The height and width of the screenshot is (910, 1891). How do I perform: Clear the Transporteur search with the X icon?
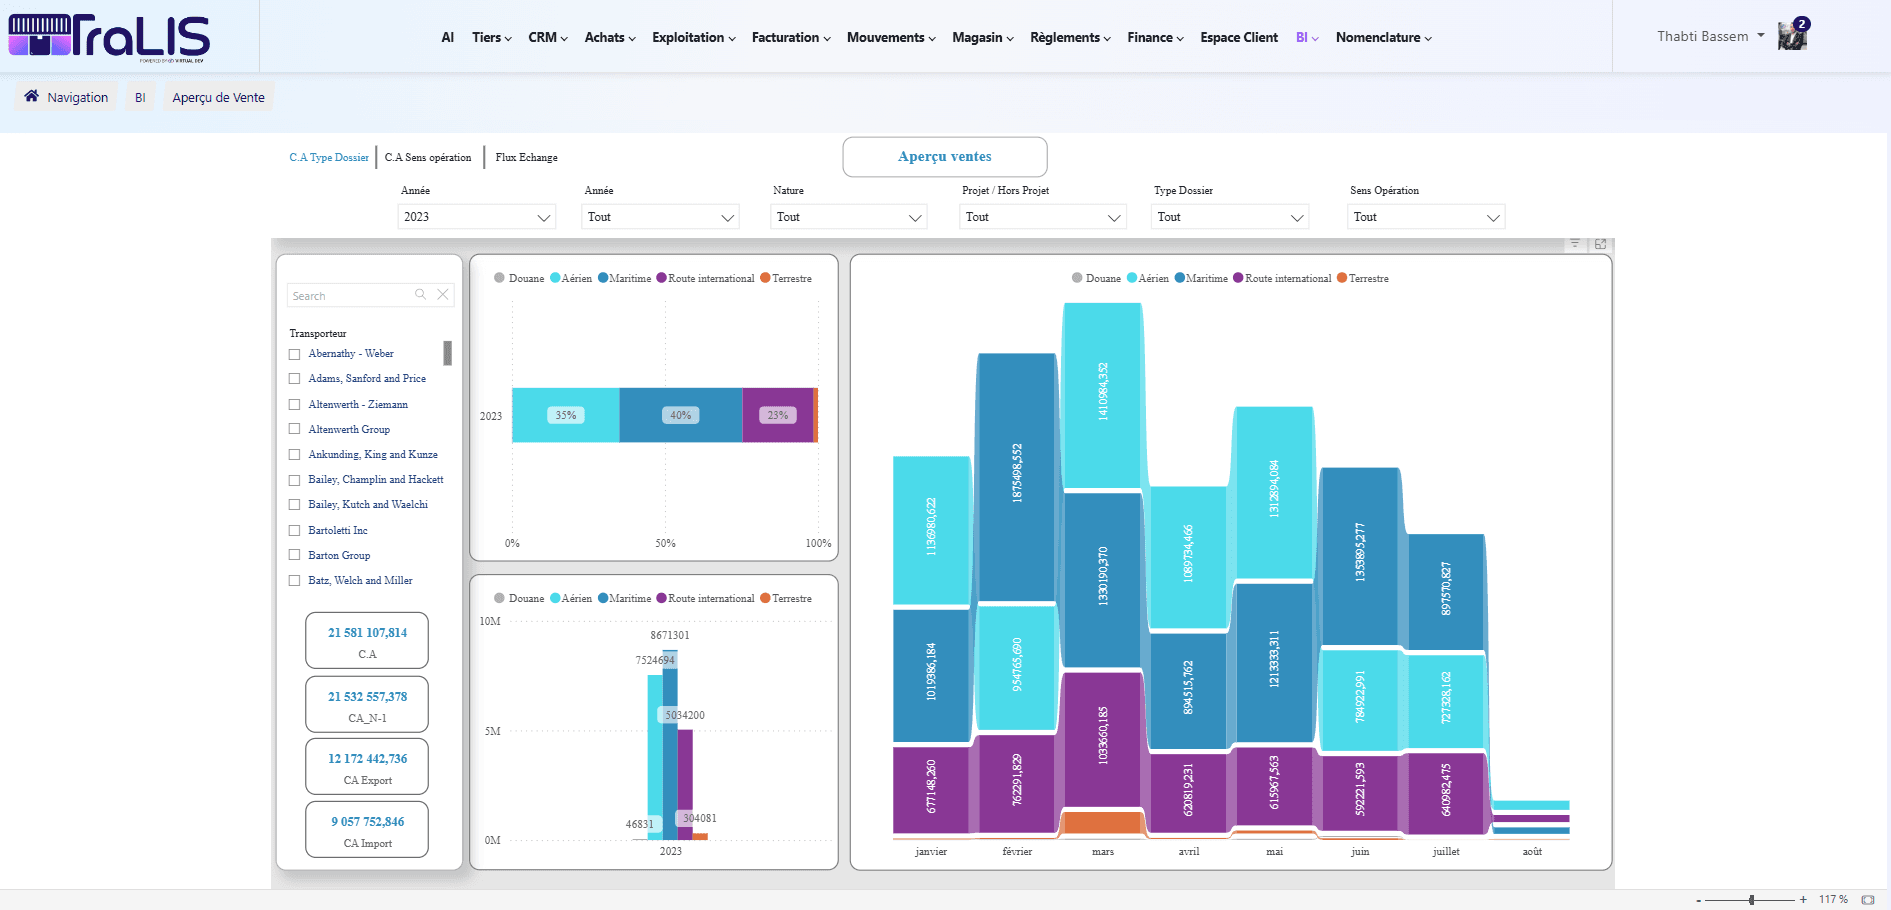443,294
